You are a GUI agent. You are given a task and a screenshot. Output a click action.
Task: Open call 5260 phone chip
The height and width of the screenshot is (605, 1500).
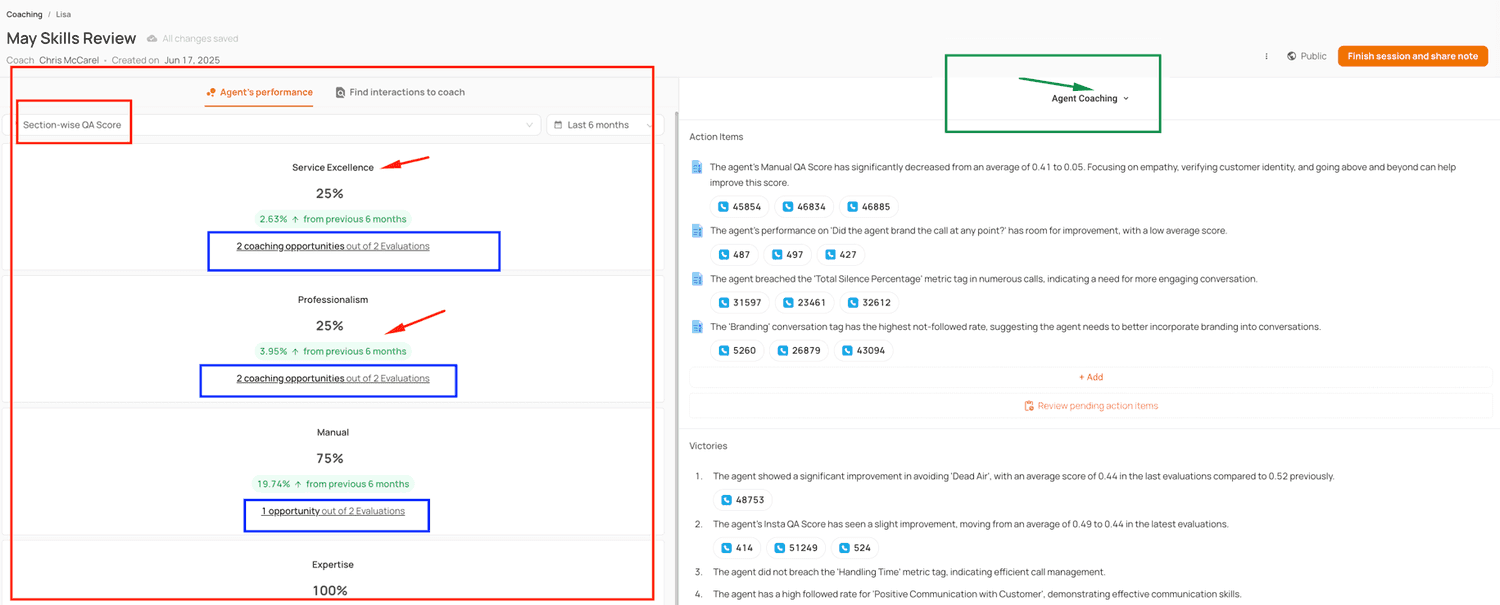pyautogui.click(x=737, y=350)
